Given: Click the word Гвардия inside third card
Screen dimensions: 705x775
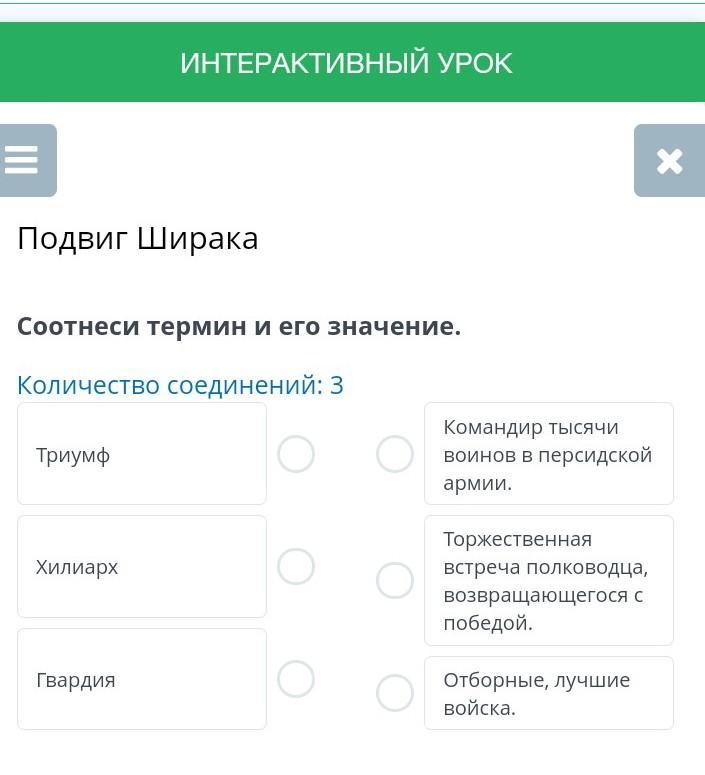Looking at the screenshot, I should pyautogui.click(x=76, y=680).
